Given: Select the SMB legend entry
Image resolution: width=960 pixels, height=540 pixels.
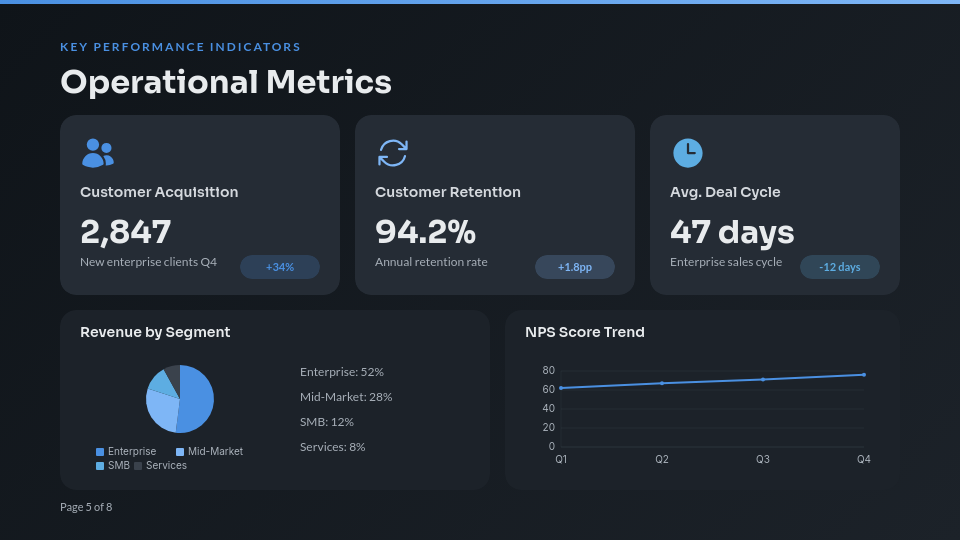Looking at the screenshot, I should pos(113,466).
